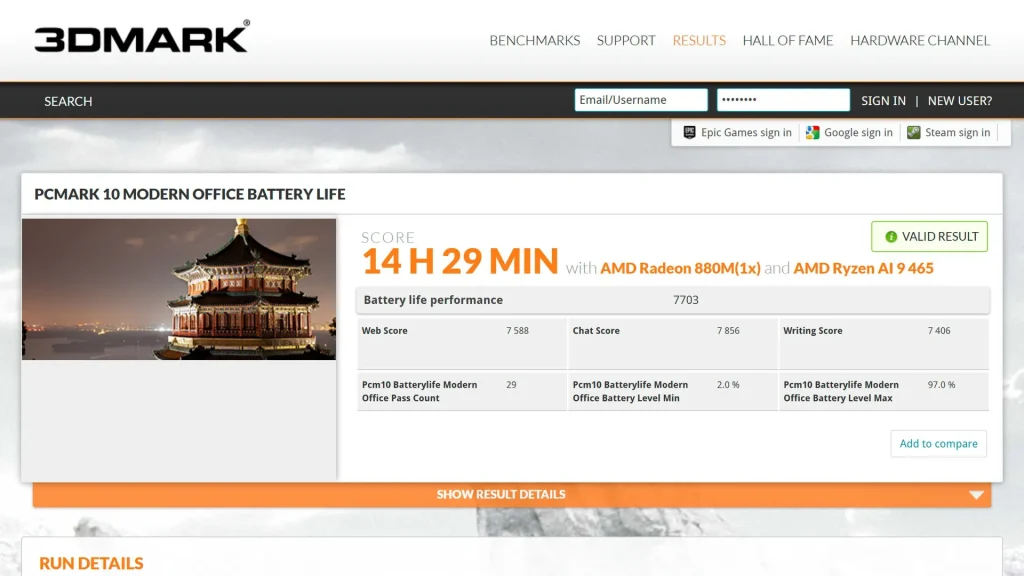The width and height of the screenshot is (1024, 576).
Task: Click the Add to compare button
Action: 938,443
